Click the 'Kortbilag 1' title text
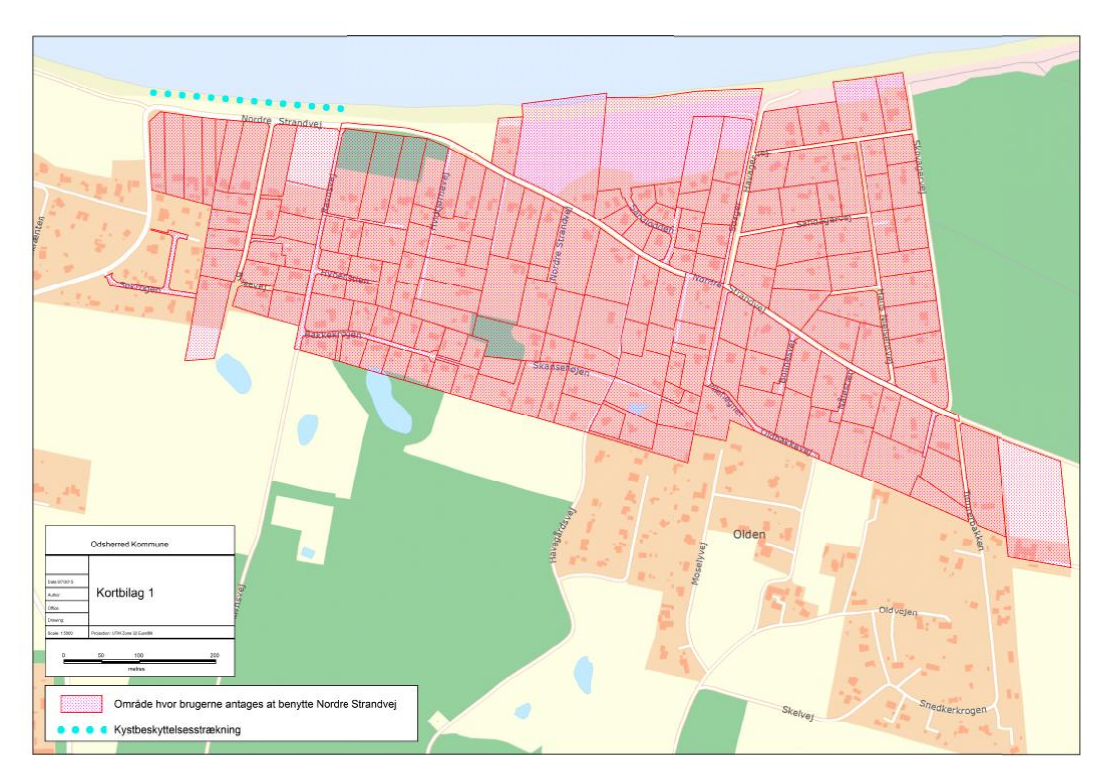 [124, 592]
